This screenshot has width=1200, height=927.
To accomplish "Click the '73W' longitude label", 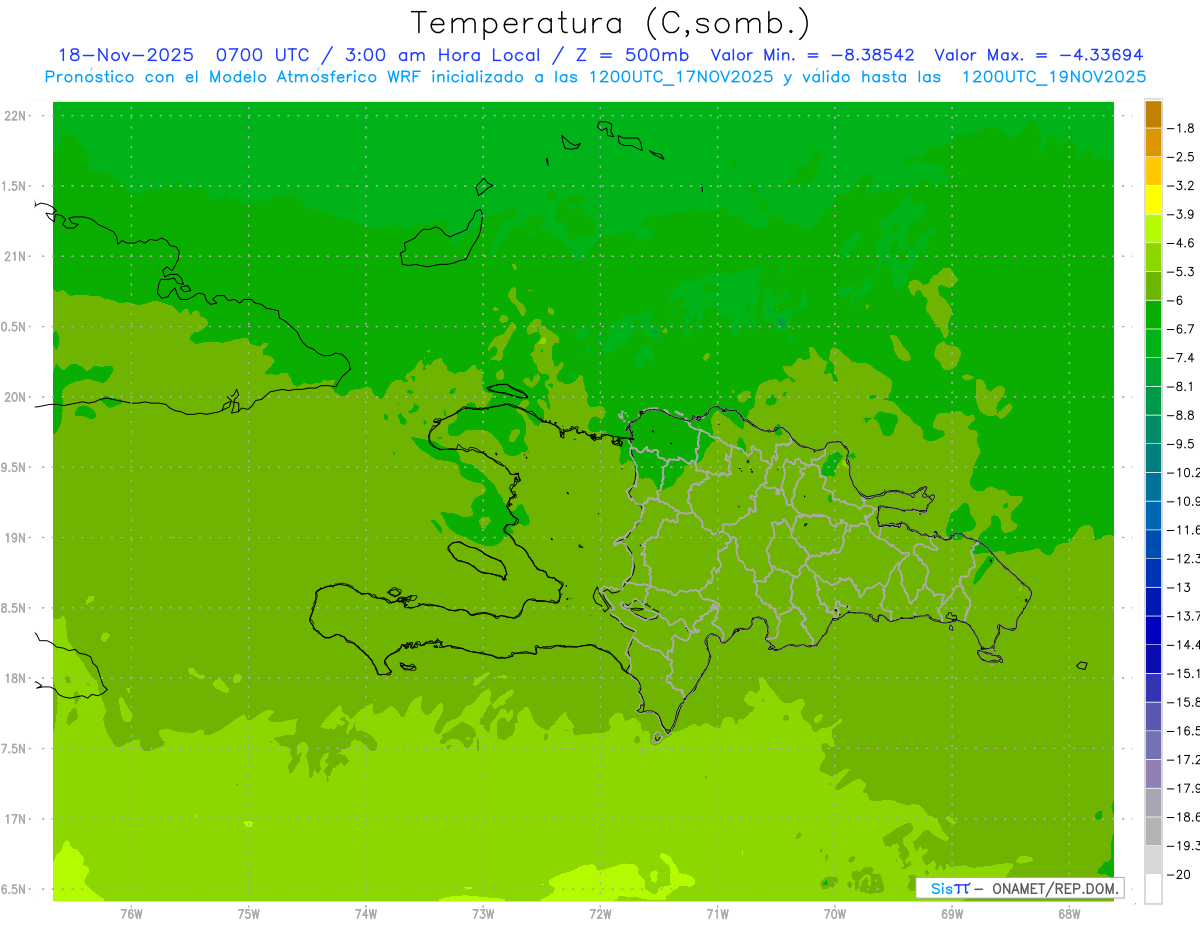I will click(483, 913).
